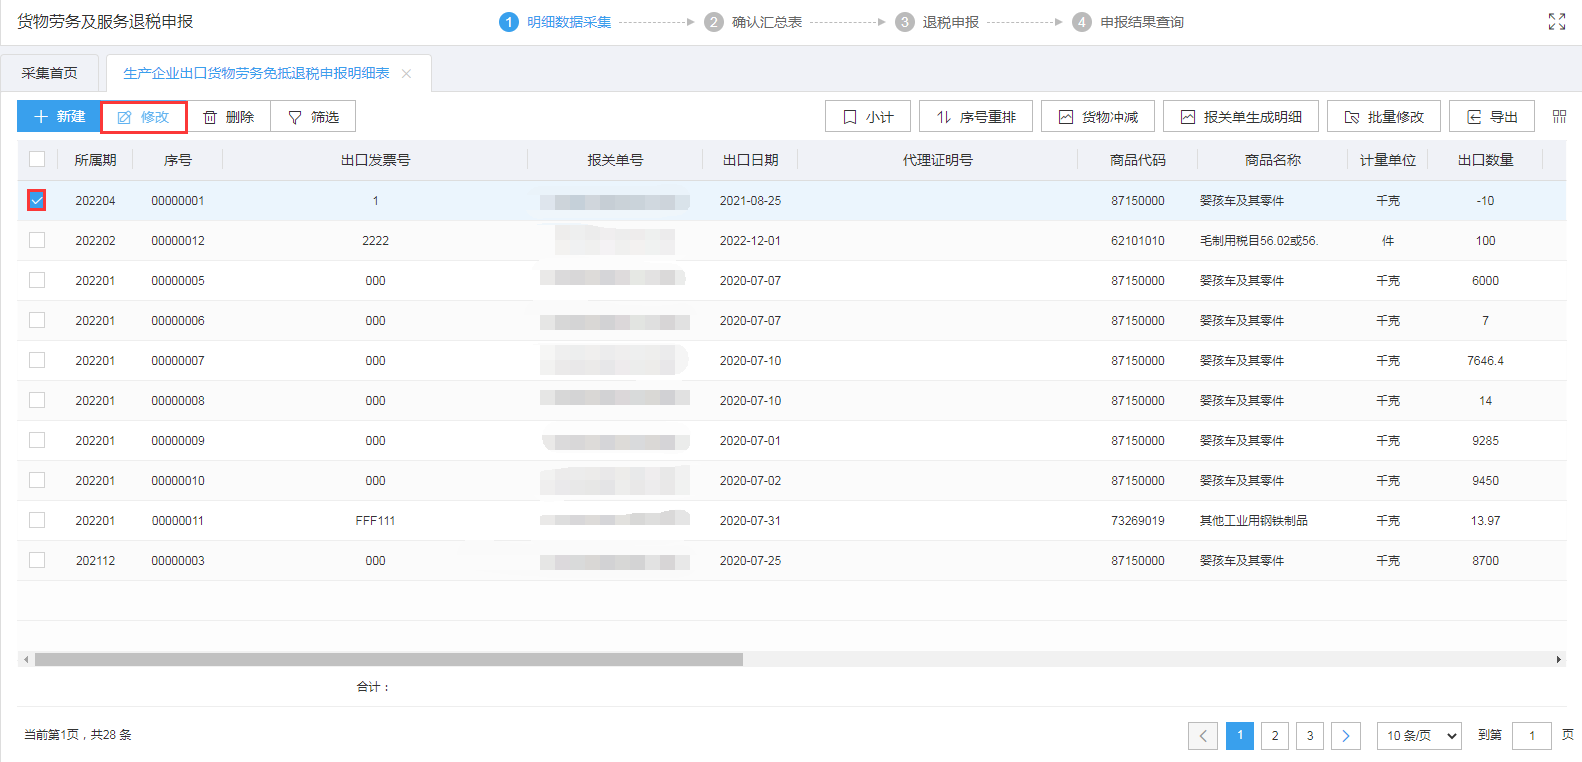Click the next page arrow
Image resolution: width=1582 pixels, height=762 pixels.
coord(1346,736)
